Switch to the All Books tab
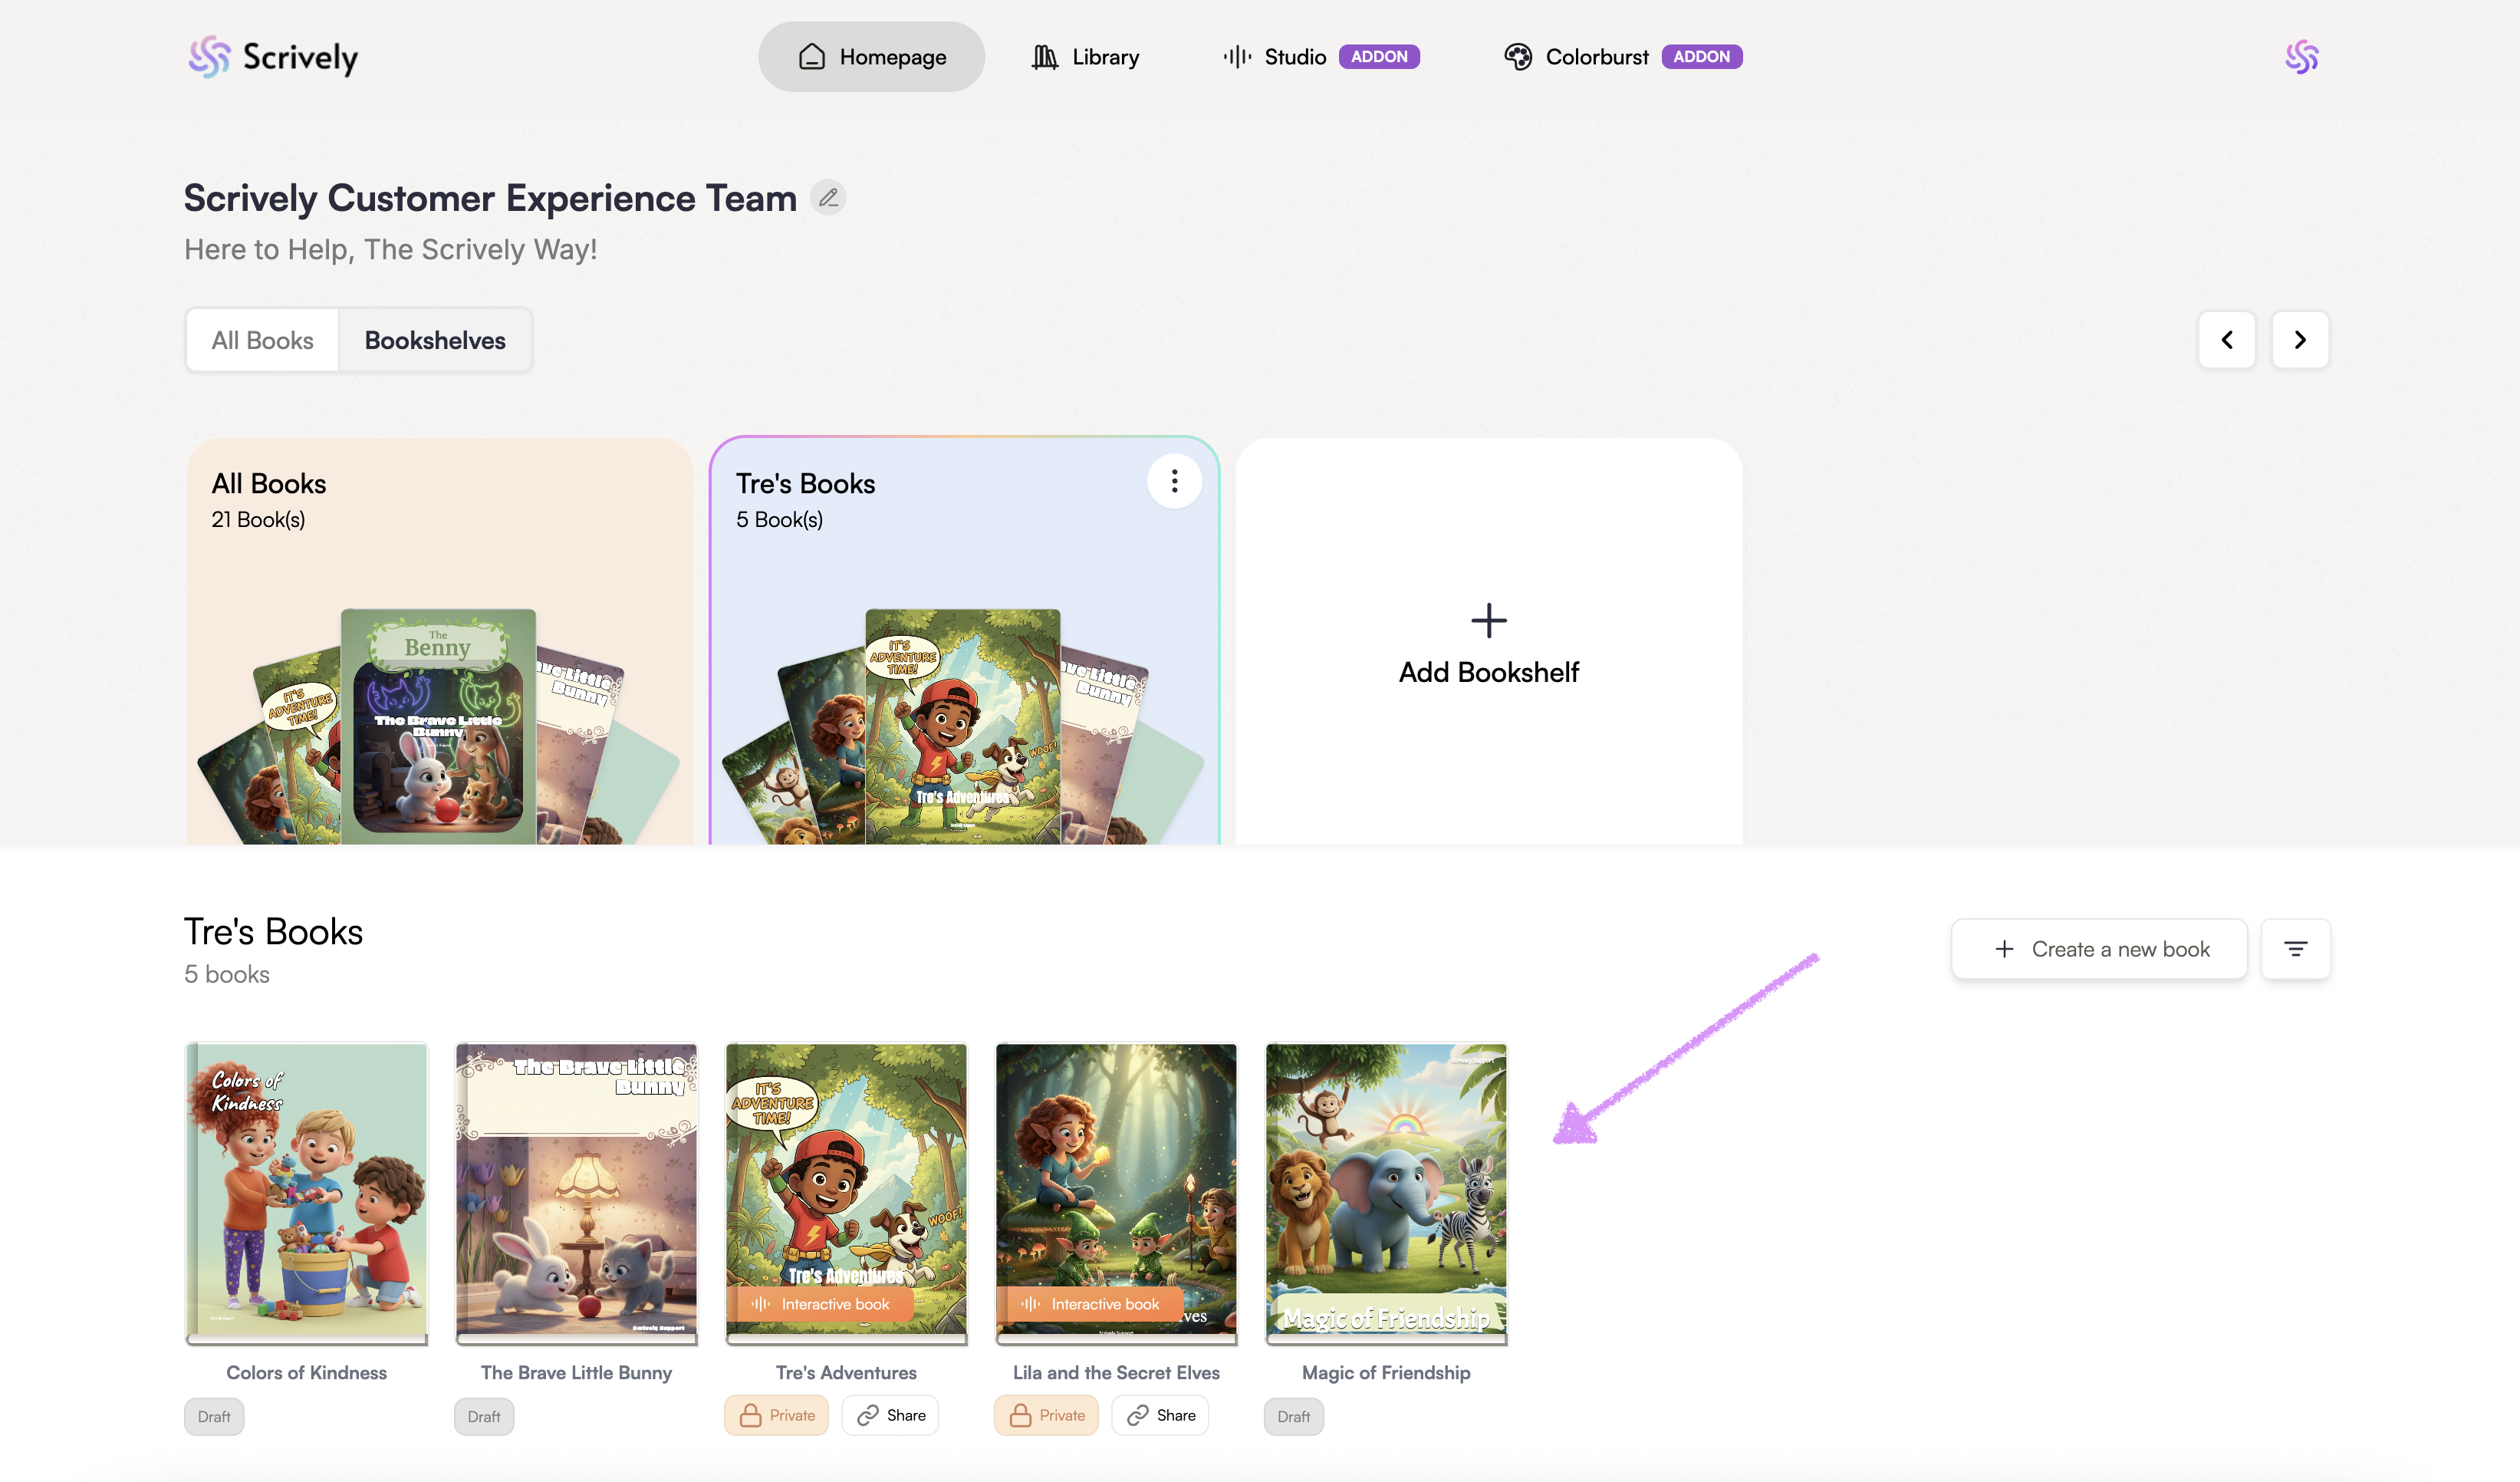The width and height of the screenshot is (2520, 1482). click(x=262, y=340)
